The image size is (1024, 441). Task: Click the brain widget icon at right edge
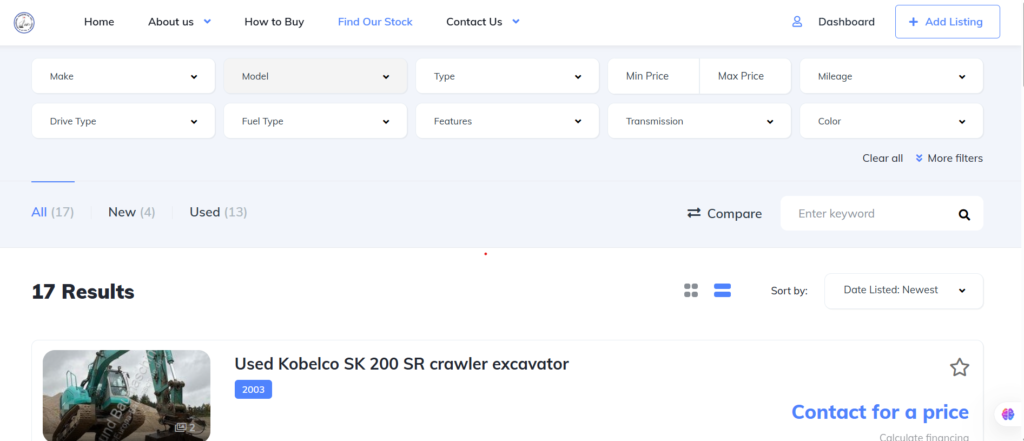pos(1007,414)
